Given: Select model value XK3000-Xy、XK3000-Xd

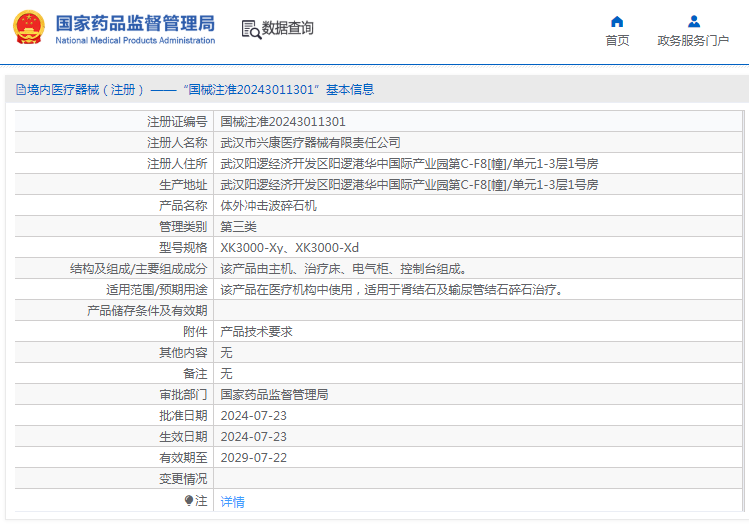Looking at the screenshot, I should (x=289, y=248).
